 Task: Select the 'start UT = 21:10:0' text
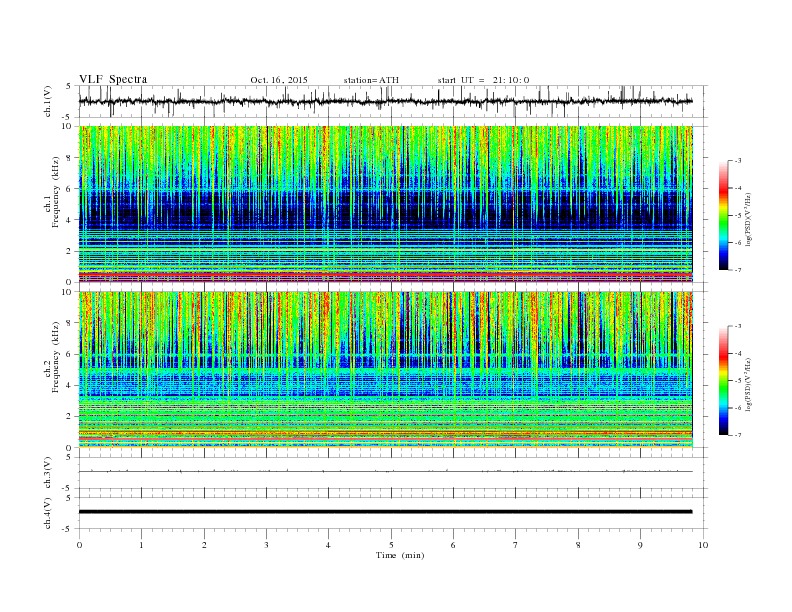tap(483, 80)
